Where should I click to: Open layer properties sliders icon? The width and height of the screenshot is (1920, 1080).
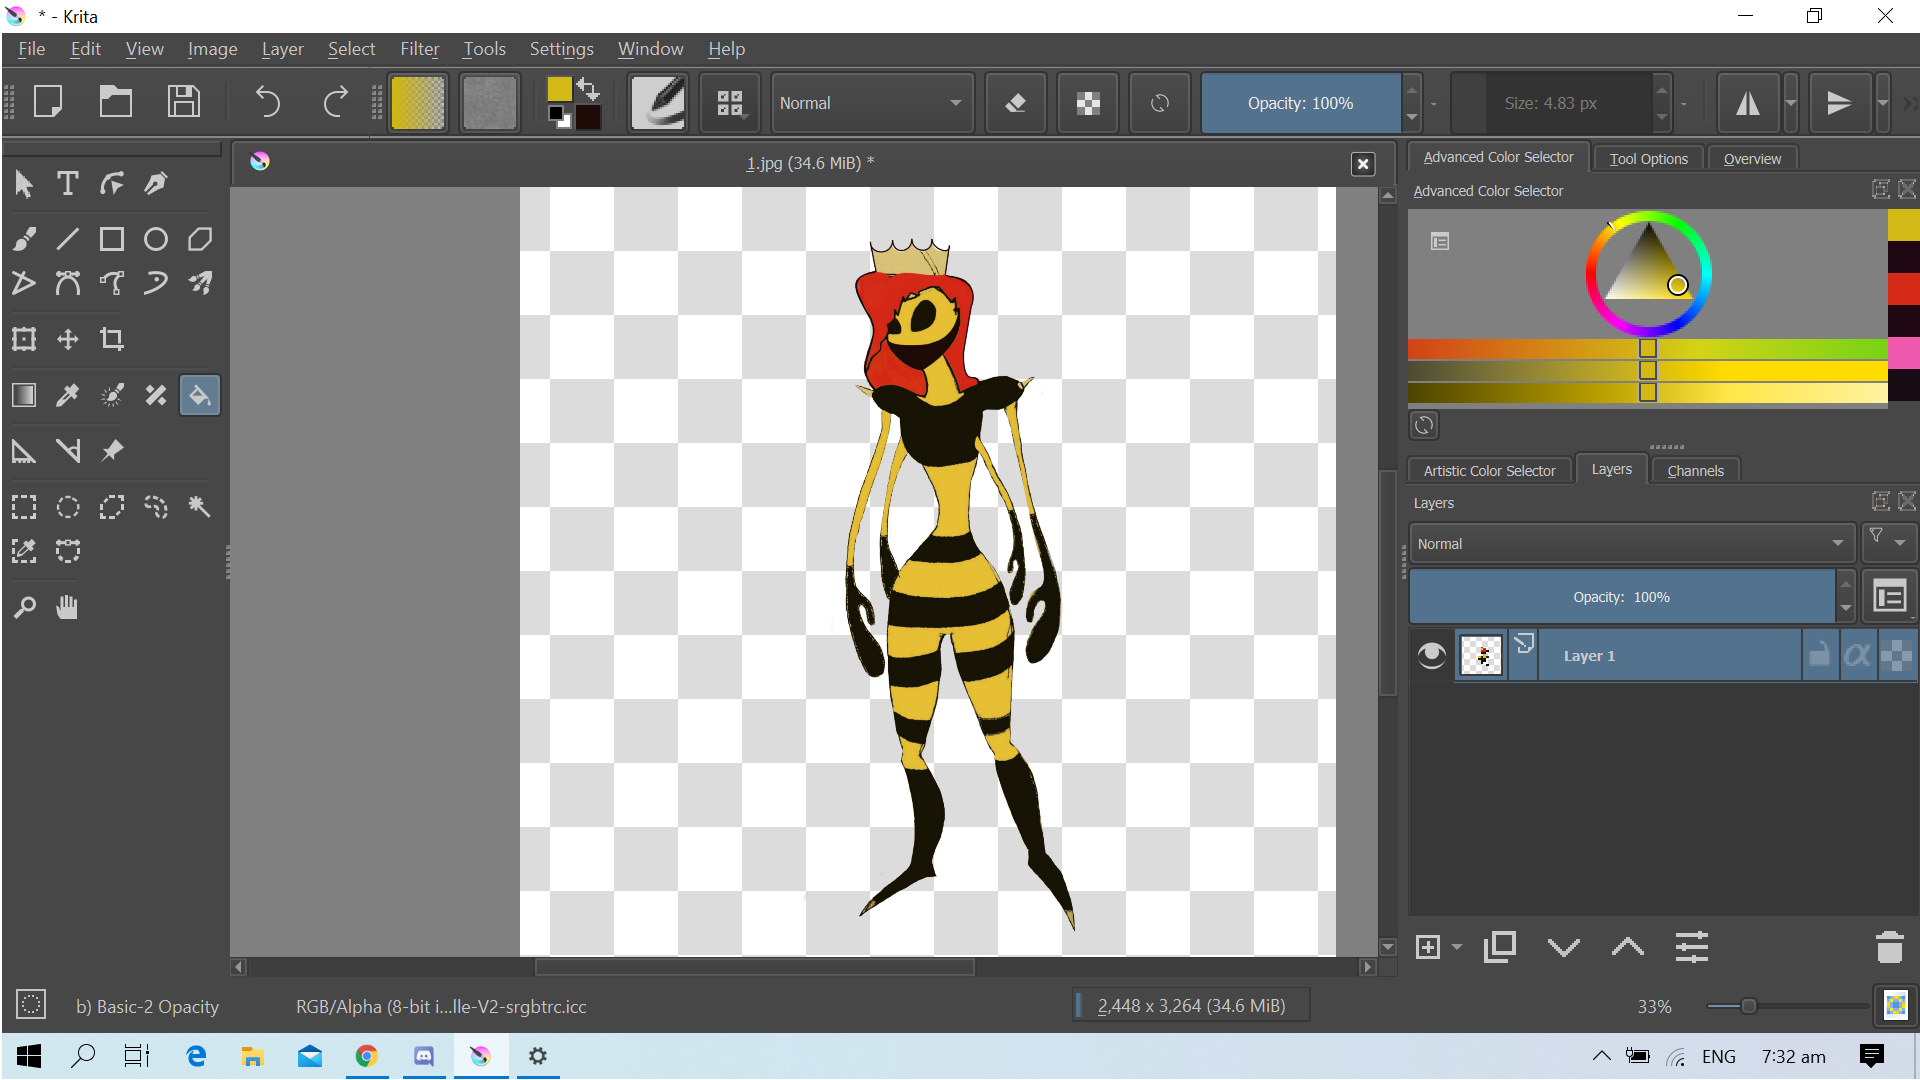click(1692, 947)
